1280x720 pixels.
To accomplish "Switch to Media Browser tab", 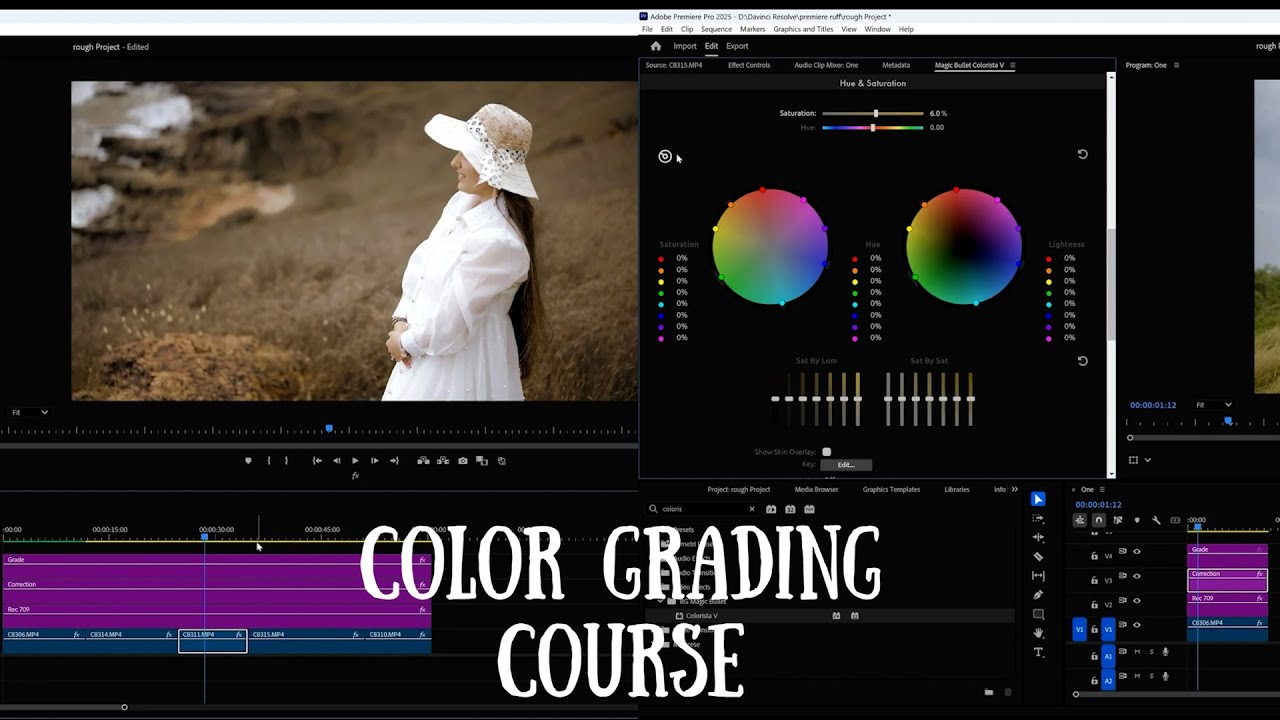I will click(x=816, y=489).
